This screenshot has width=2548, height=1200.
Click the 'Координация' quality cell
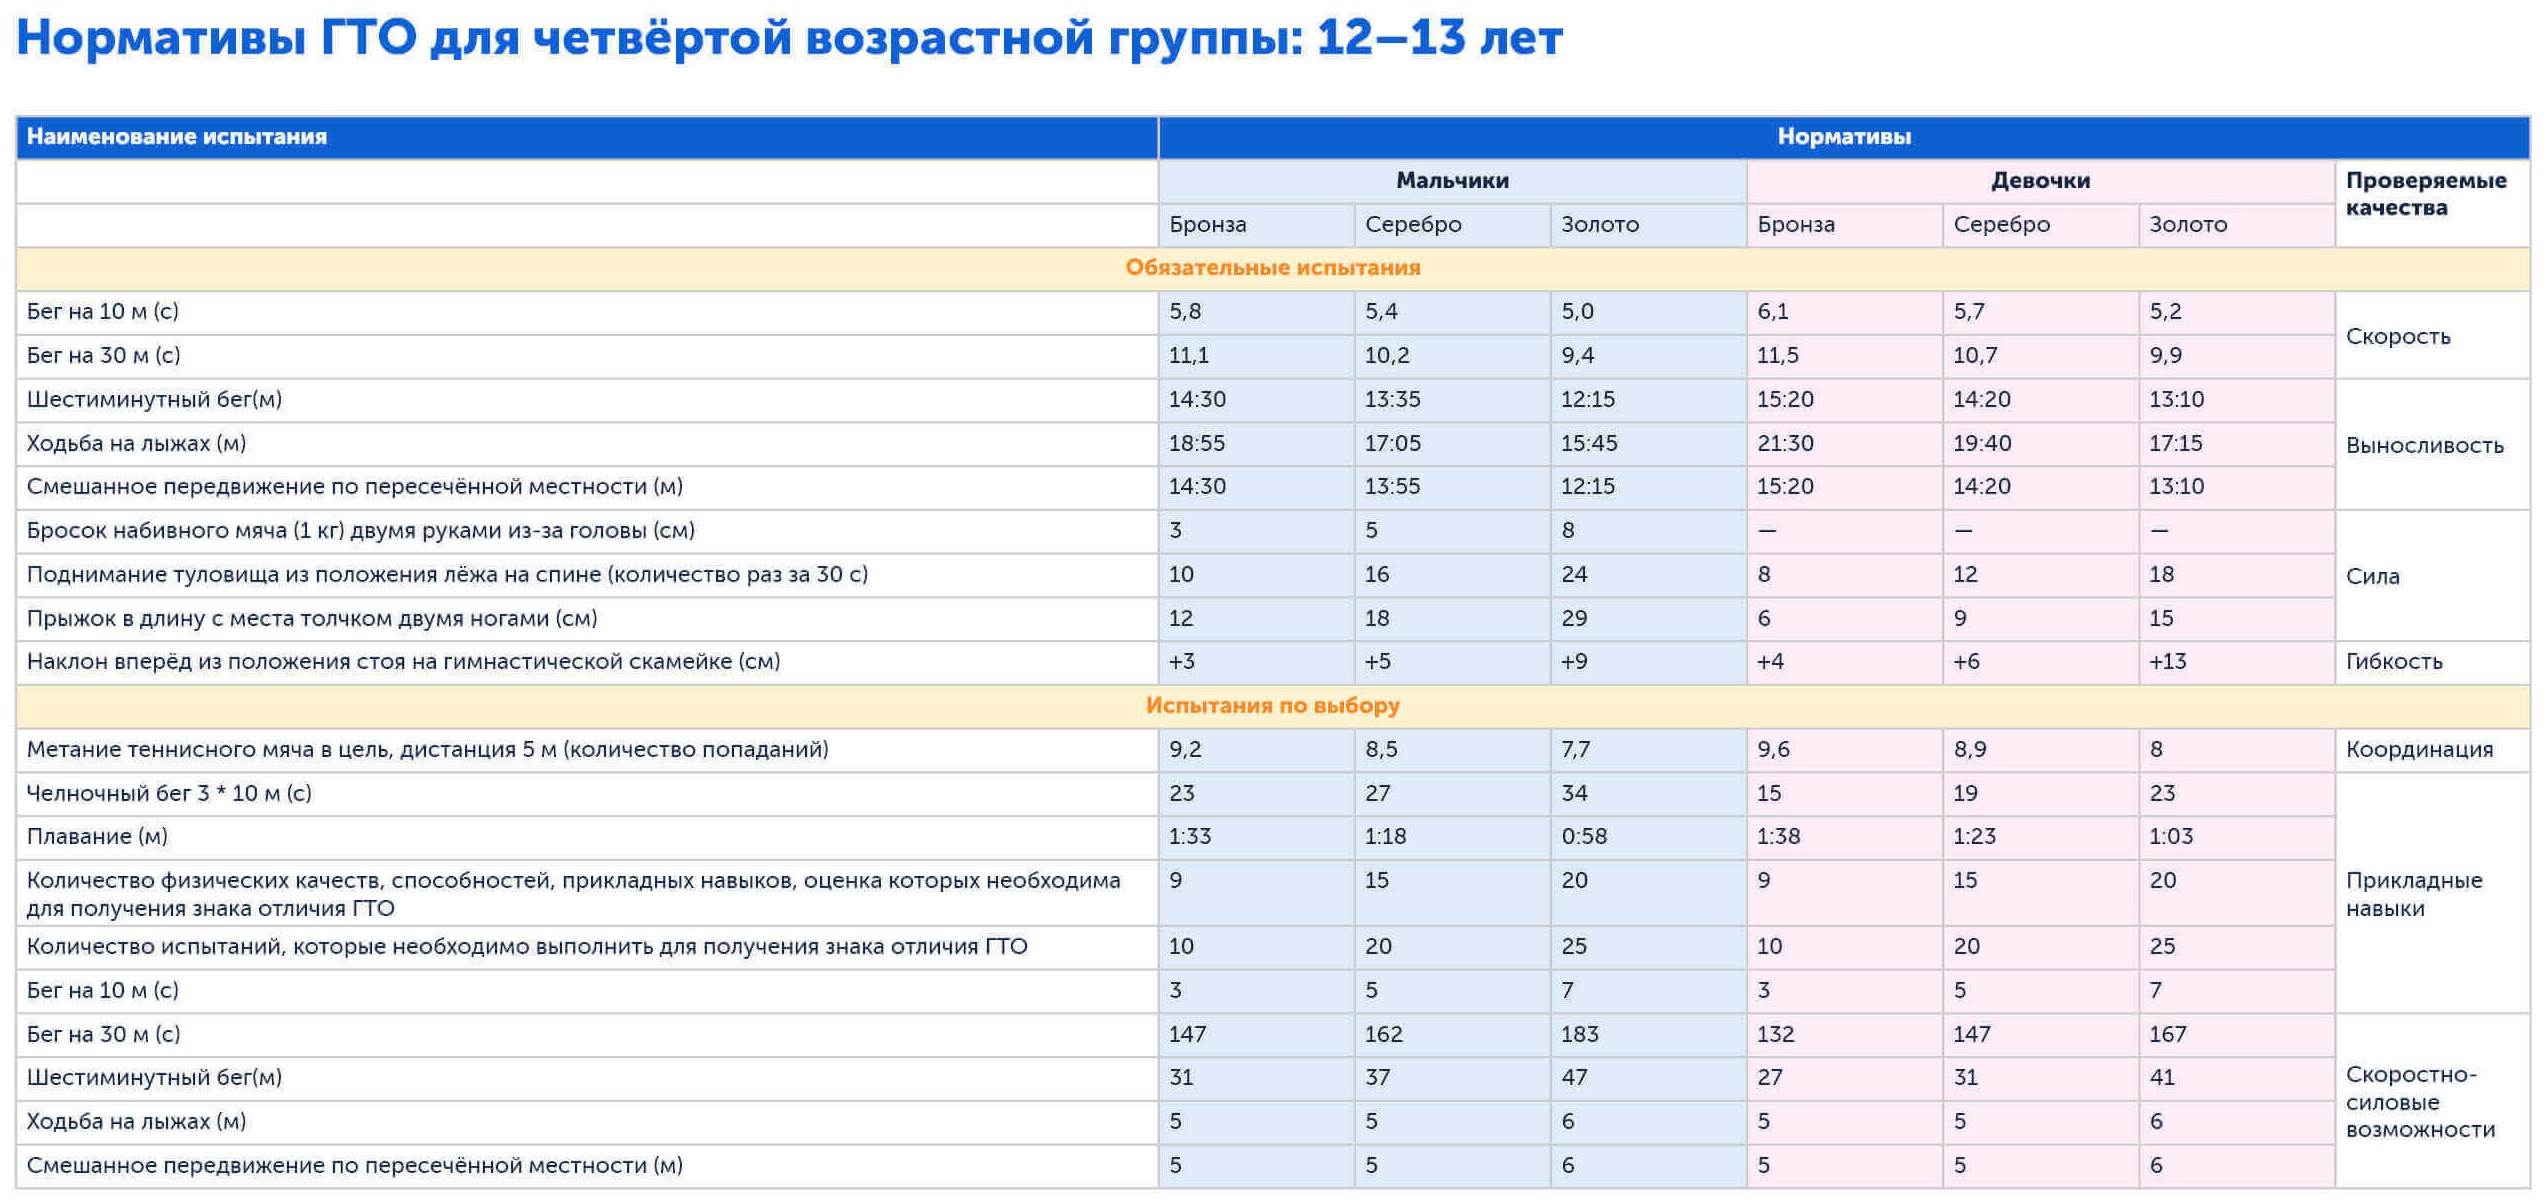[2418, 750]
